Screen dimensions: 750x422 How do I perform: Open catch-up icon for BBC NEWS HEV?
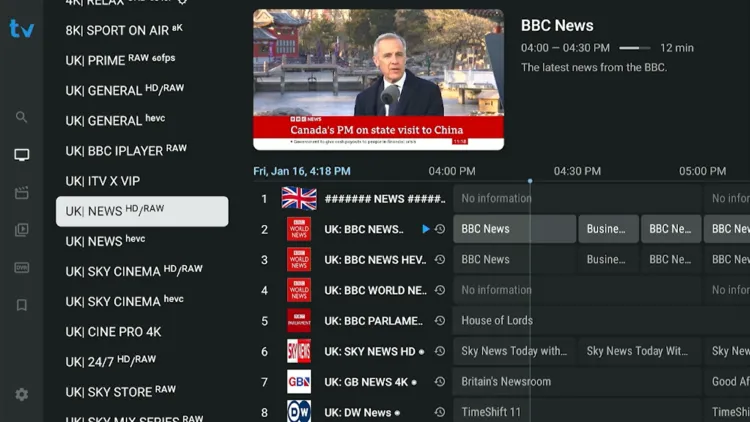(440, 259)
